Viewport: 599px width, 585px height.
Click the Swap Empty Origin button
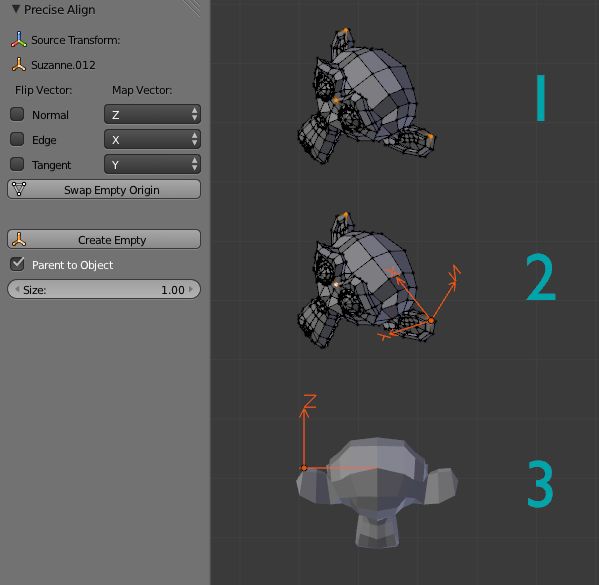click(x=104, y=190)
